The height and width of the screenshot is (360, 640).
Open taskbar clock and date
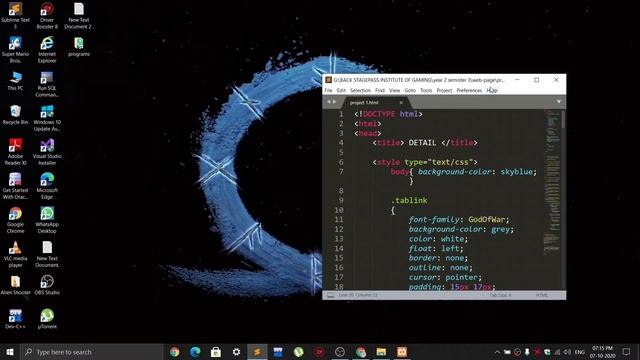602,352
